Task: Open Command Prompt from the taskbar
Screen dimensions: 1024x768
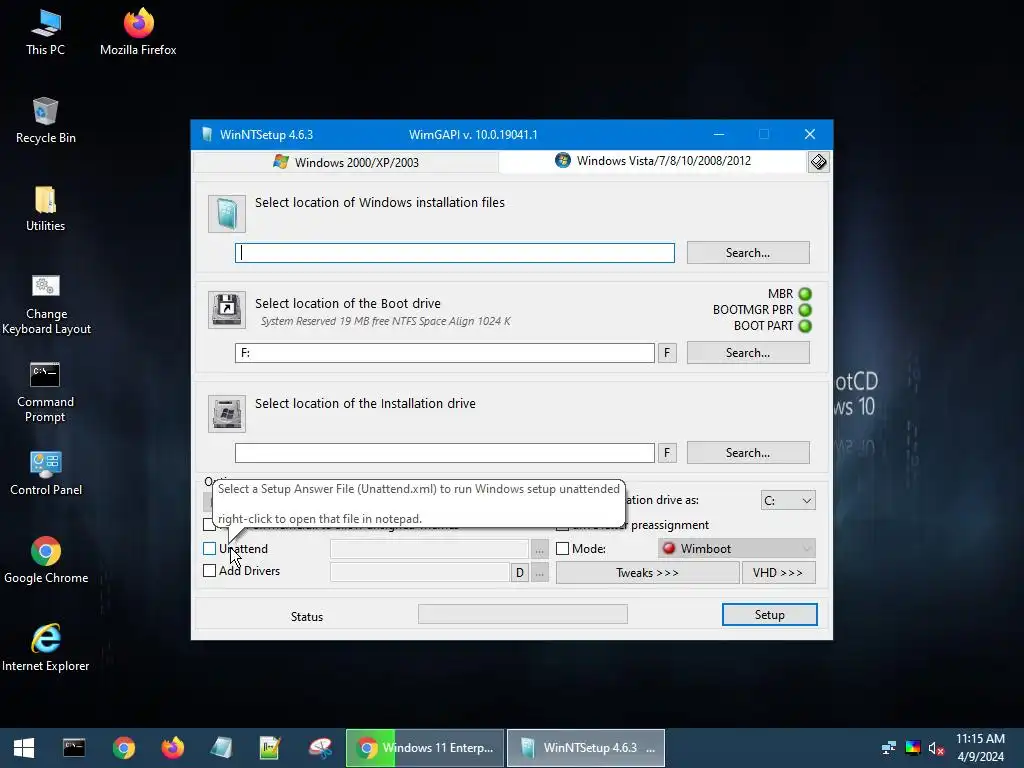Action: pos(74,748)
